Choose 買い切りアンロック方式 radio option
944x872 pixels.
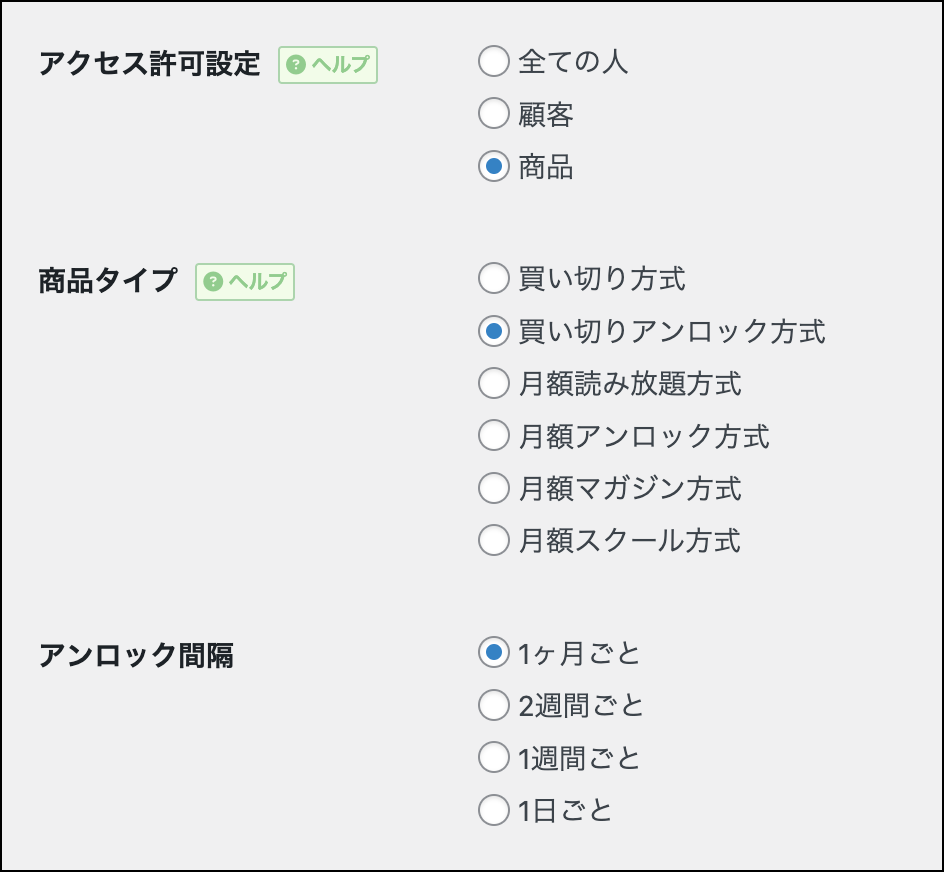494,331
